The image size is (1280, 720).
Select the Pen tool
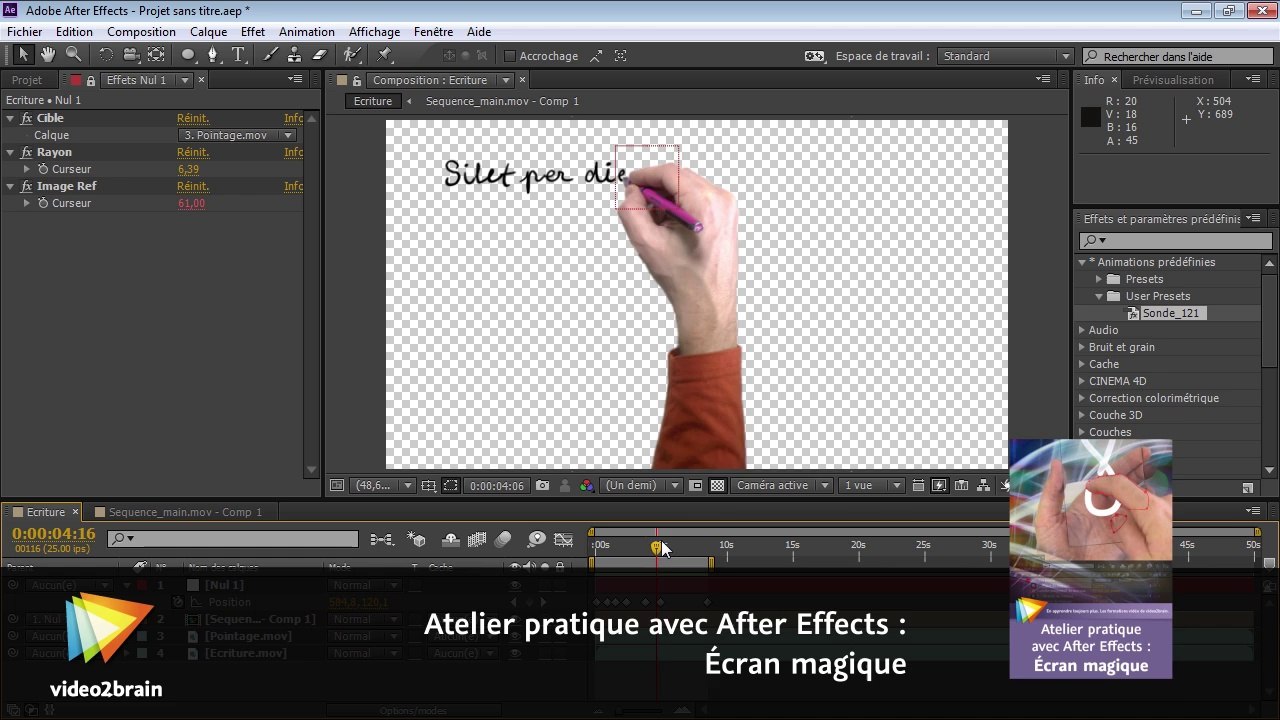tap(212, 55)
